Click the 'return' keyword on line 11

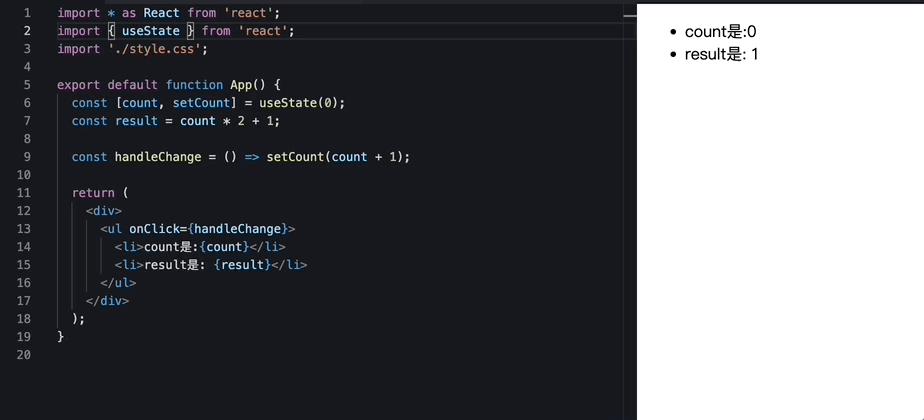[93, 193]
